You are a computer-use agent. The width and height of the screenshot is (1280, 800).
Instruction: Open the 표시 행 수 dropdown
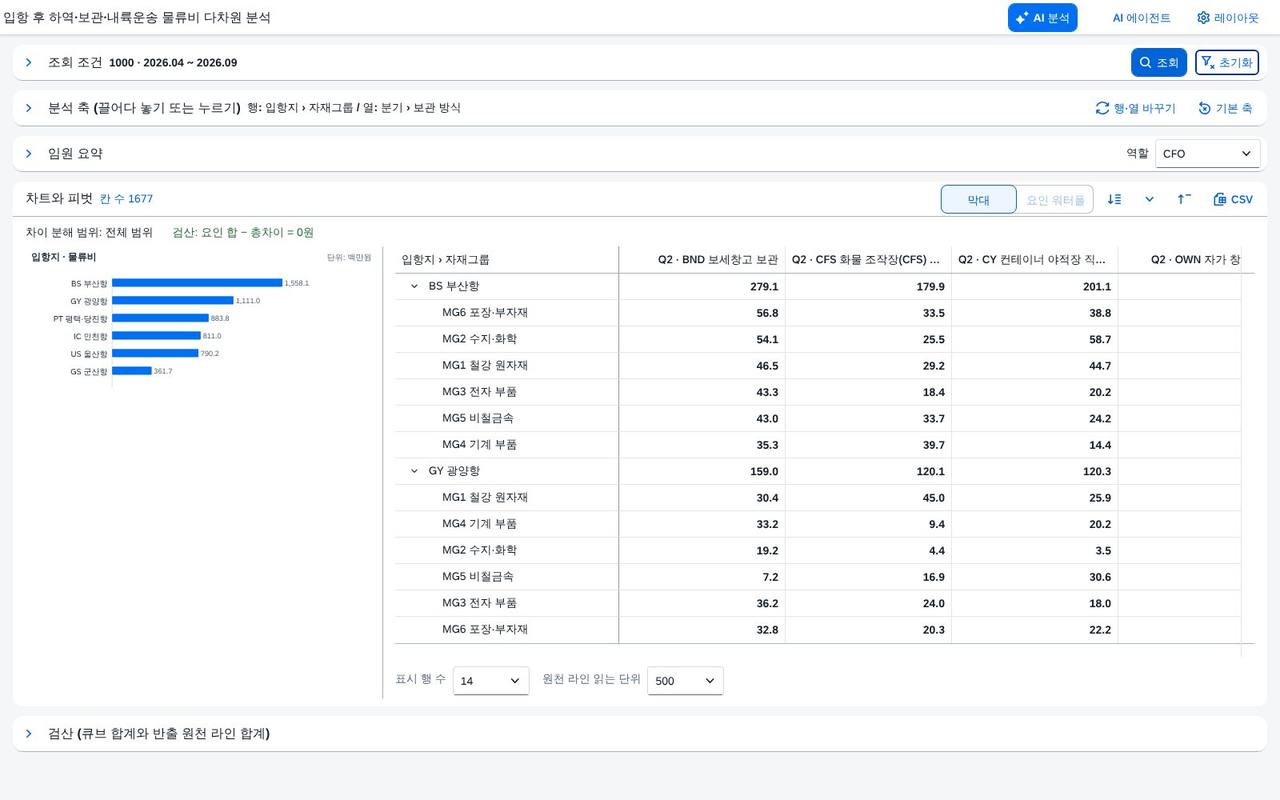491,681
